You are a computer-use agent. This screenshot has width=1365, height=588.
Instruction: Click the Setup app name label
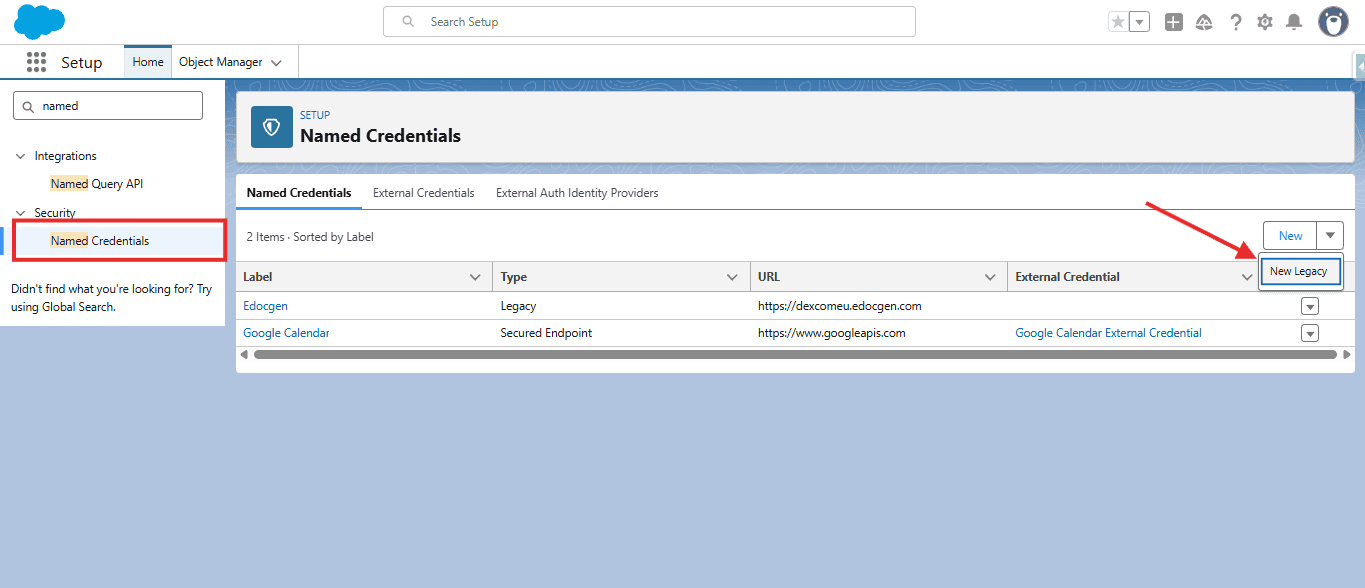(x=81, y=62)
